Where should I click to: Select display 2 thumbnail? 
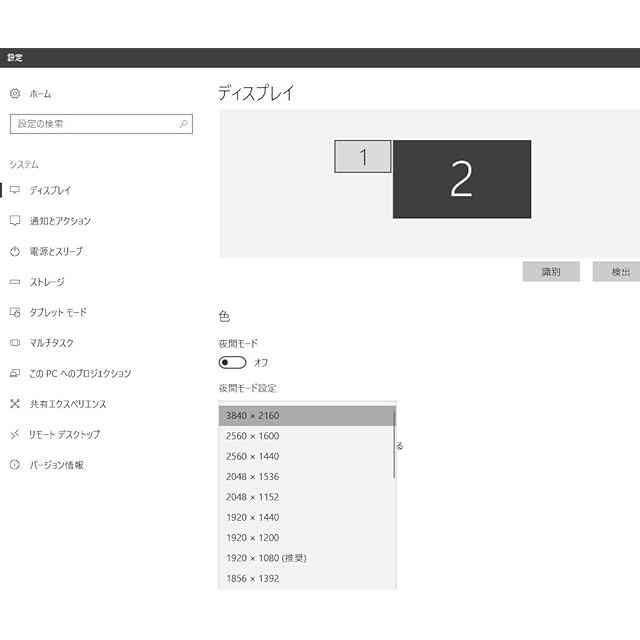pyautogui.click(x=462, y=179)
